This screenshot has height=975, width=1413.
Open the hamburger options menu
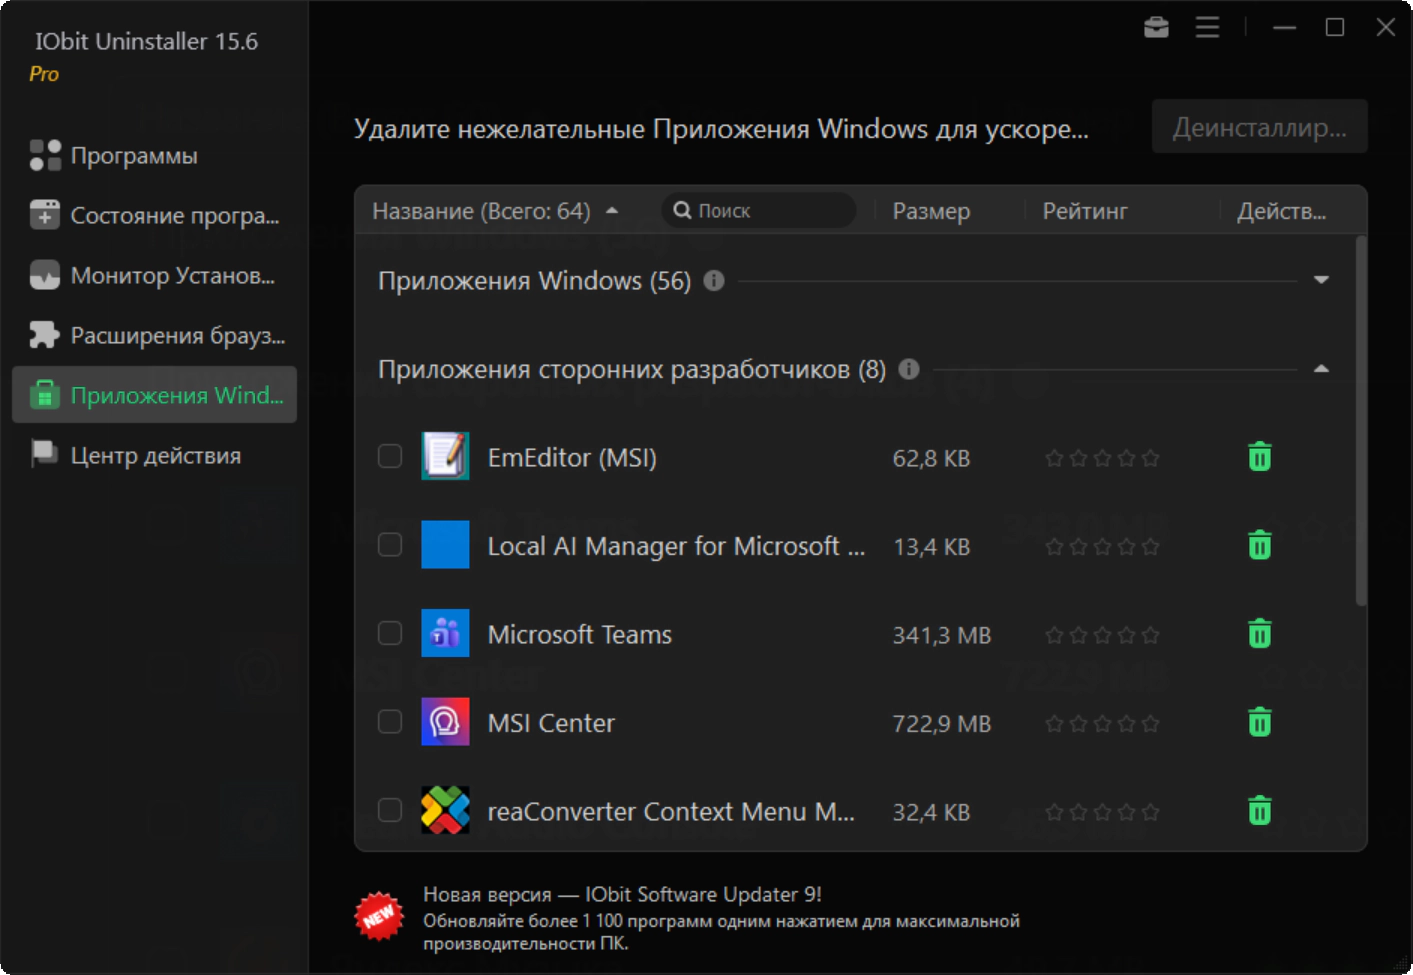point(1207,27)
